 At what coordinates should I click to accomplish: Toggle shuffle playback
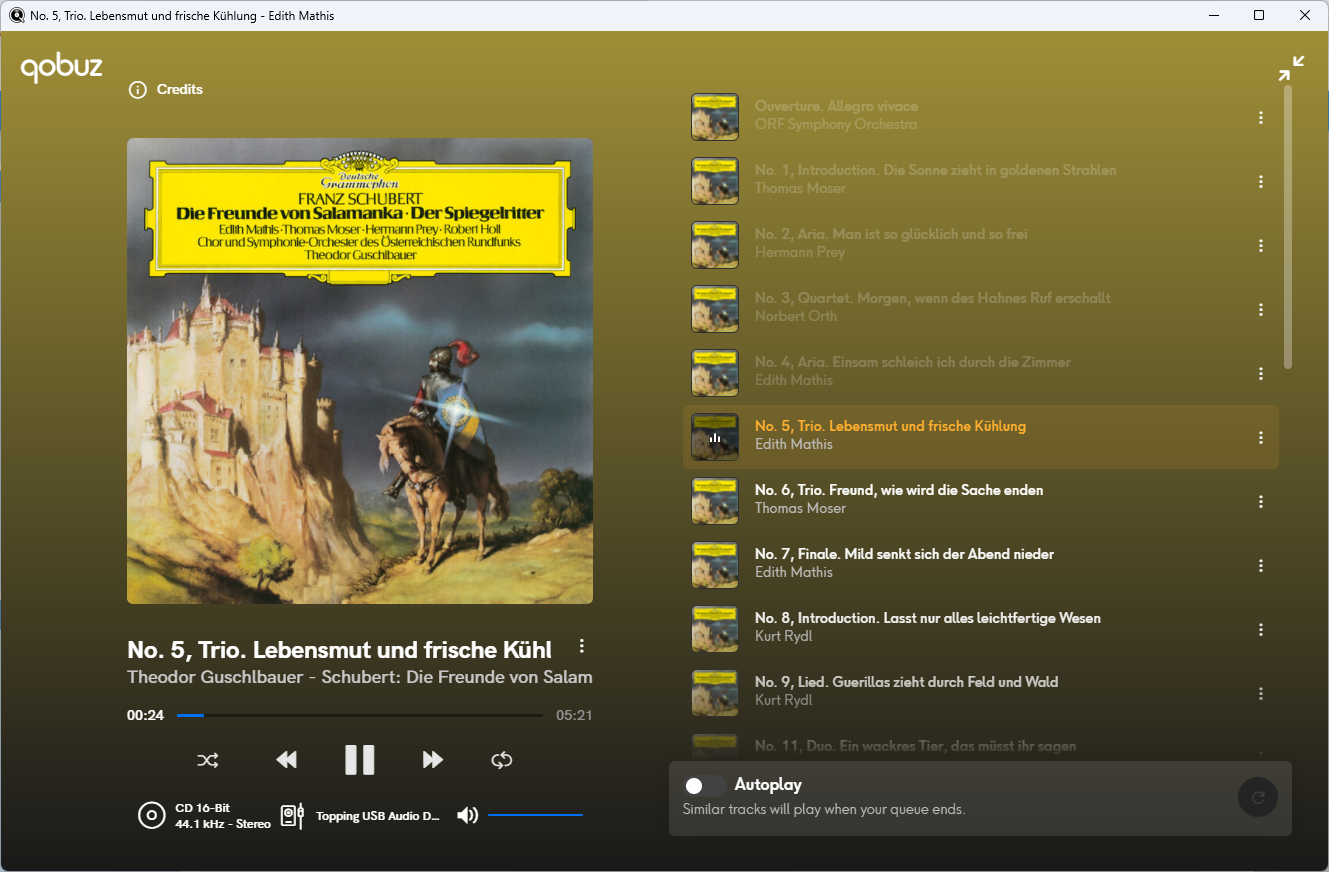[x=208, y=760]
